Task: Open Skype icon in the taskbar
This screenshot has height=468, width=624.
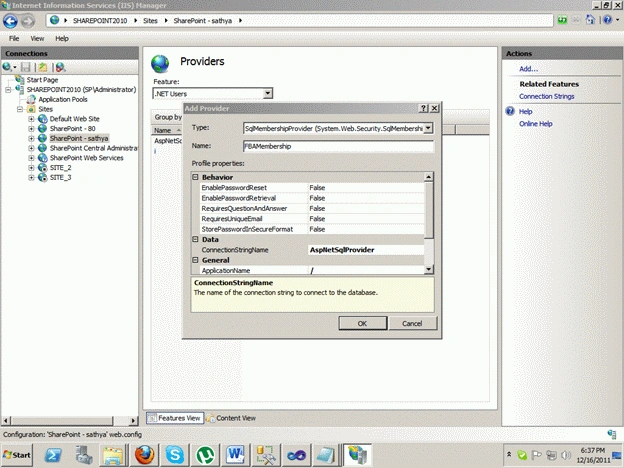Action: (x=174, y=454)
